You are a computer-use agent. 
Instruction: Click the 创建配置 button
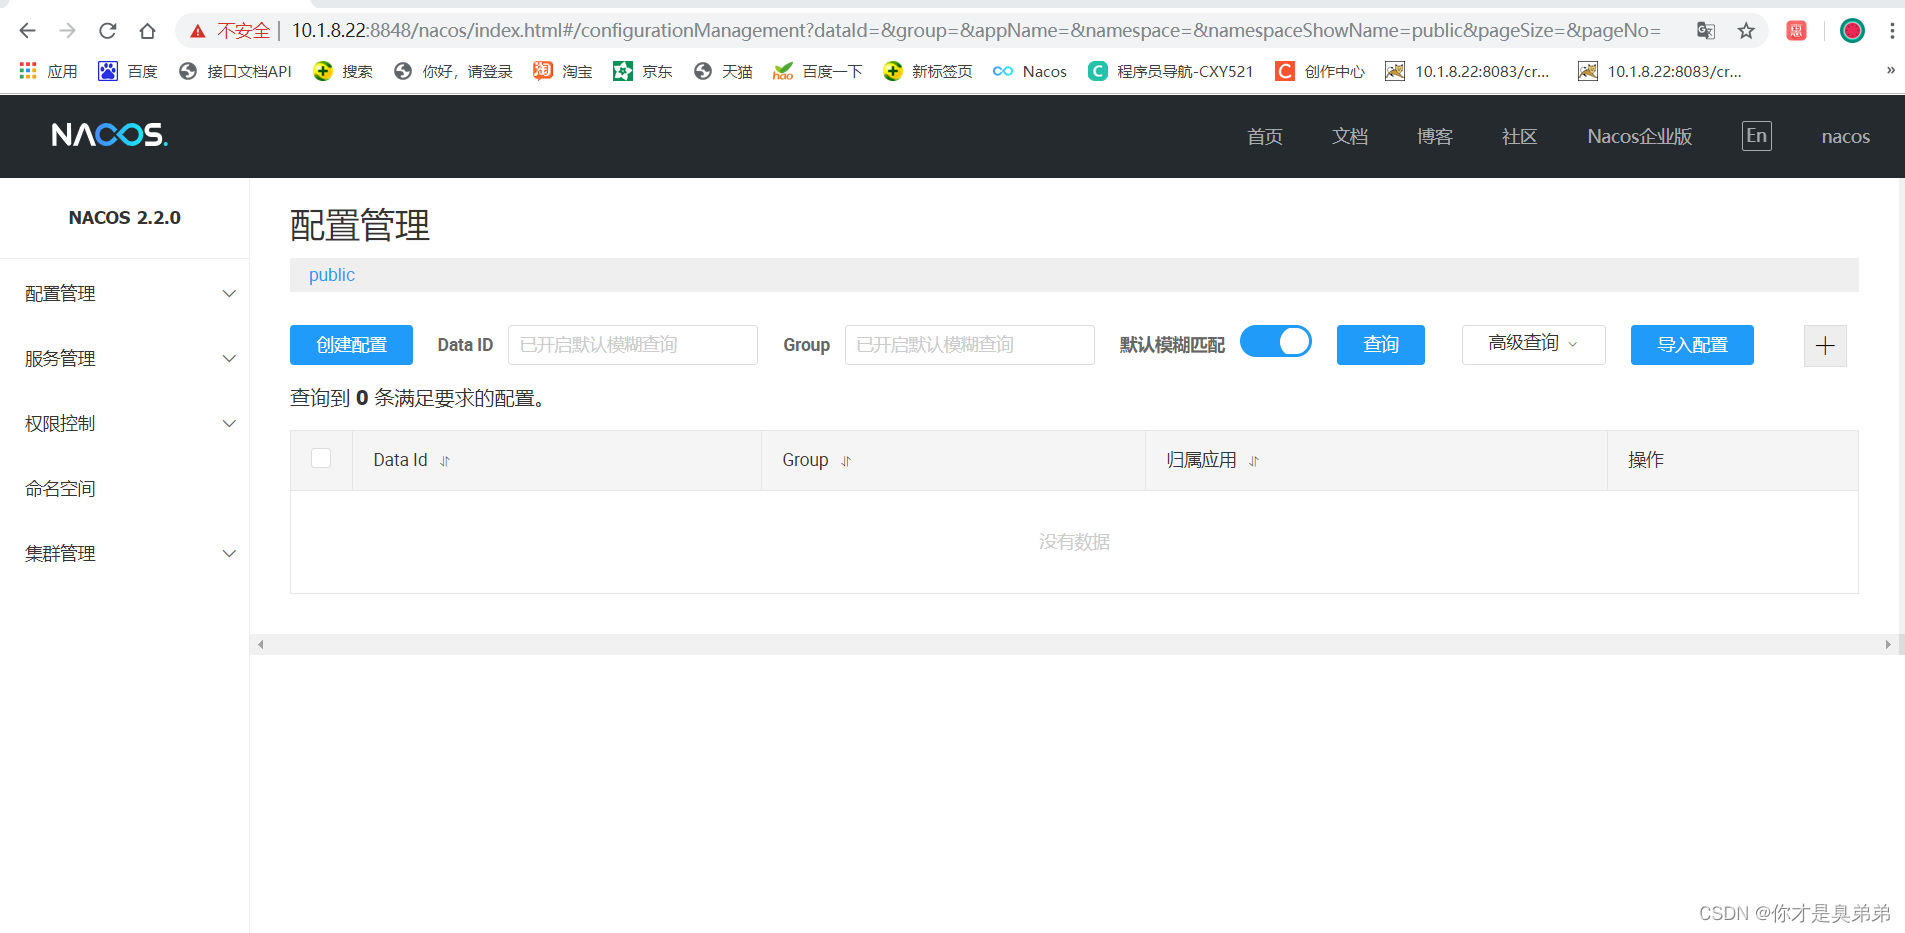pos(351,345)
